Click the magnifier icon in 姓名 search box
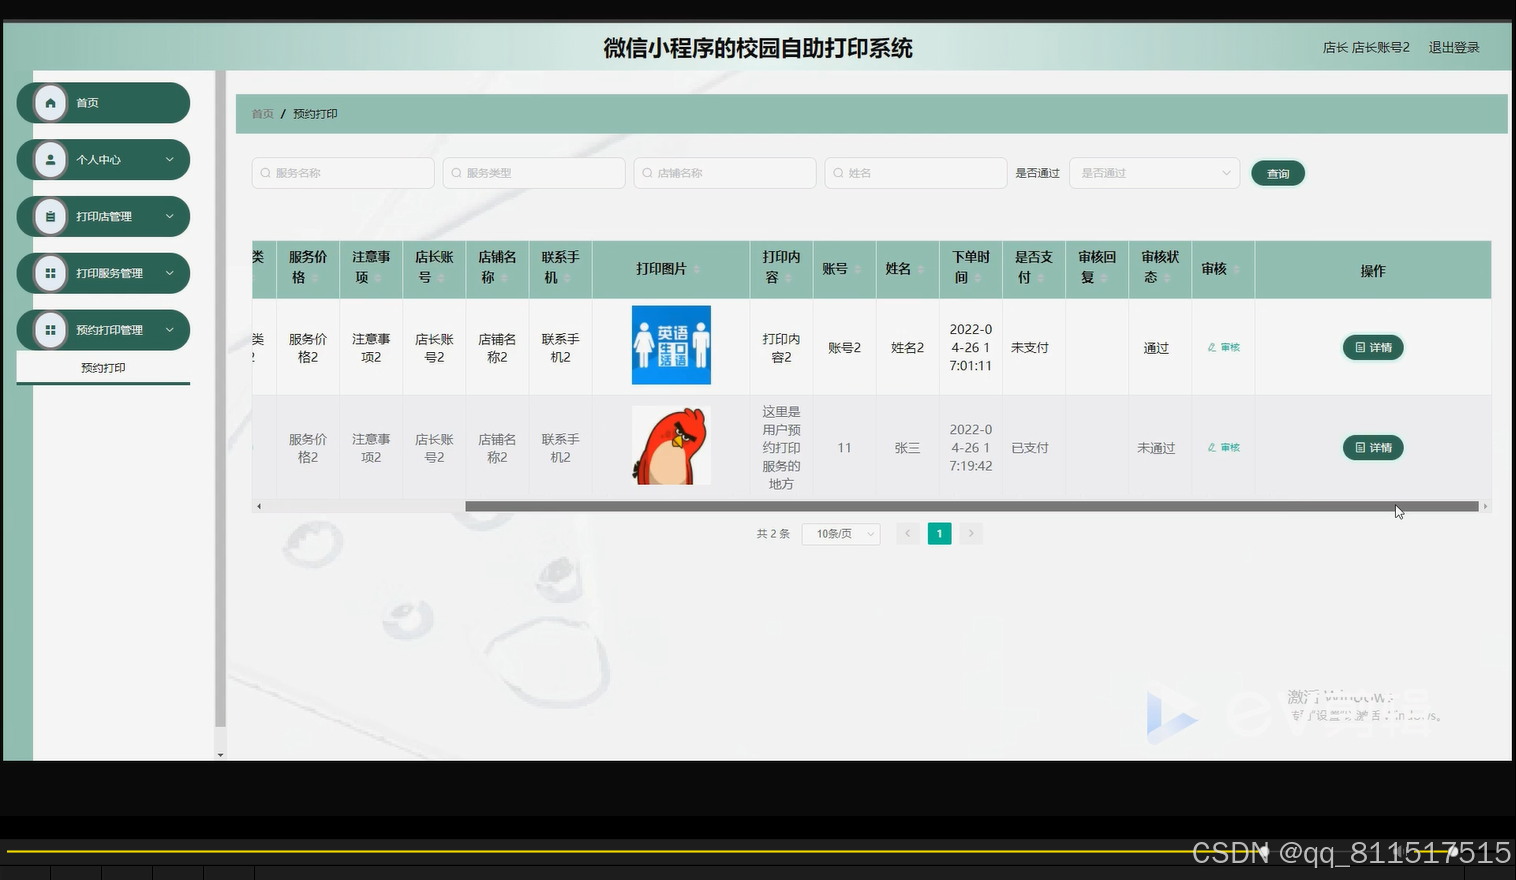The image size is (1516, 880). tap(837, 172)
